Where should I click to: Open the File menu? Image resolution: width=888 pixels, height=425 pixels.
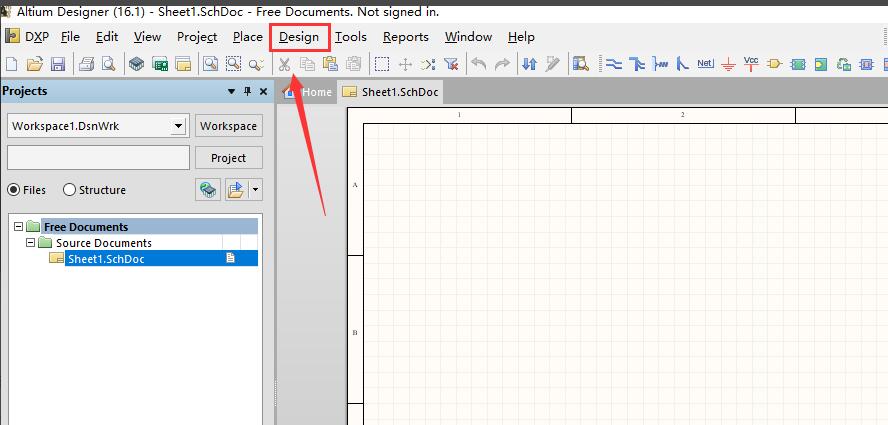[70, 37]
